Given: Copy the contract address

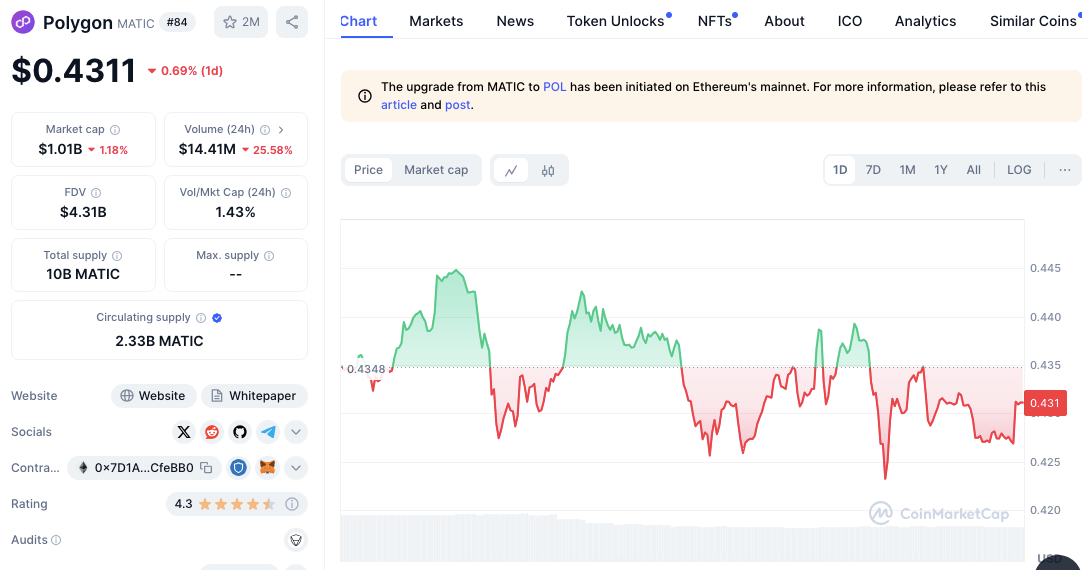Looking at the screenshot, I should tap(206, 468).
